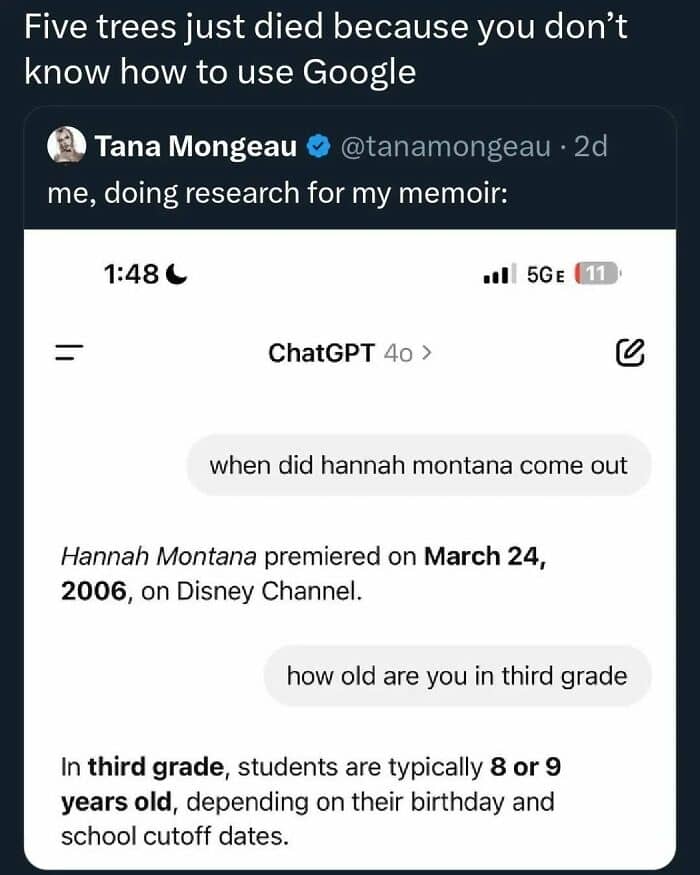Screen dimensions: 700x875
Task: Tap the 1:48 status bar clock
Action: [131, 273]
